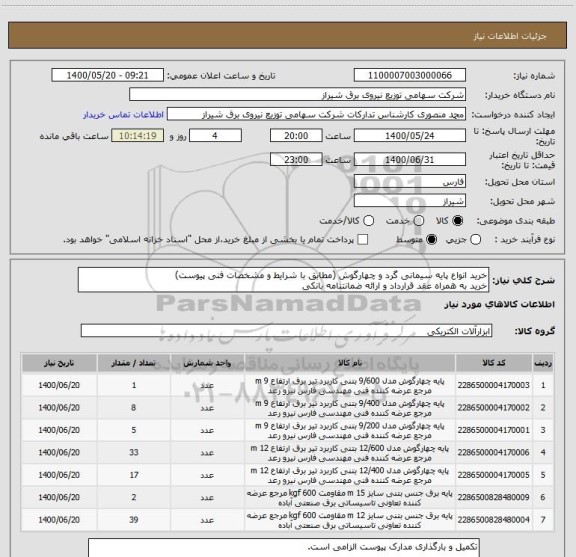Click item code 2286500004170002
Image resolution: width=576 pixels, height=557 pixels.
pos(493,407)
